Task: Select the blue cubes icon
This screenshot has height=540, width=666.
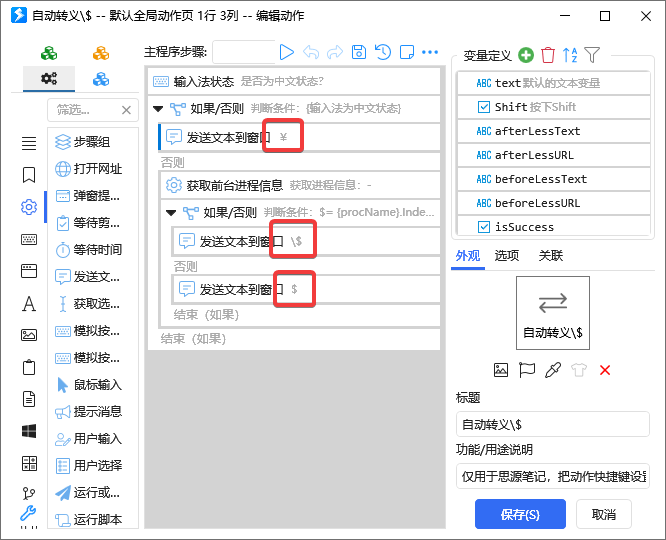Action: pyautogui.click(x=101, y=79)
